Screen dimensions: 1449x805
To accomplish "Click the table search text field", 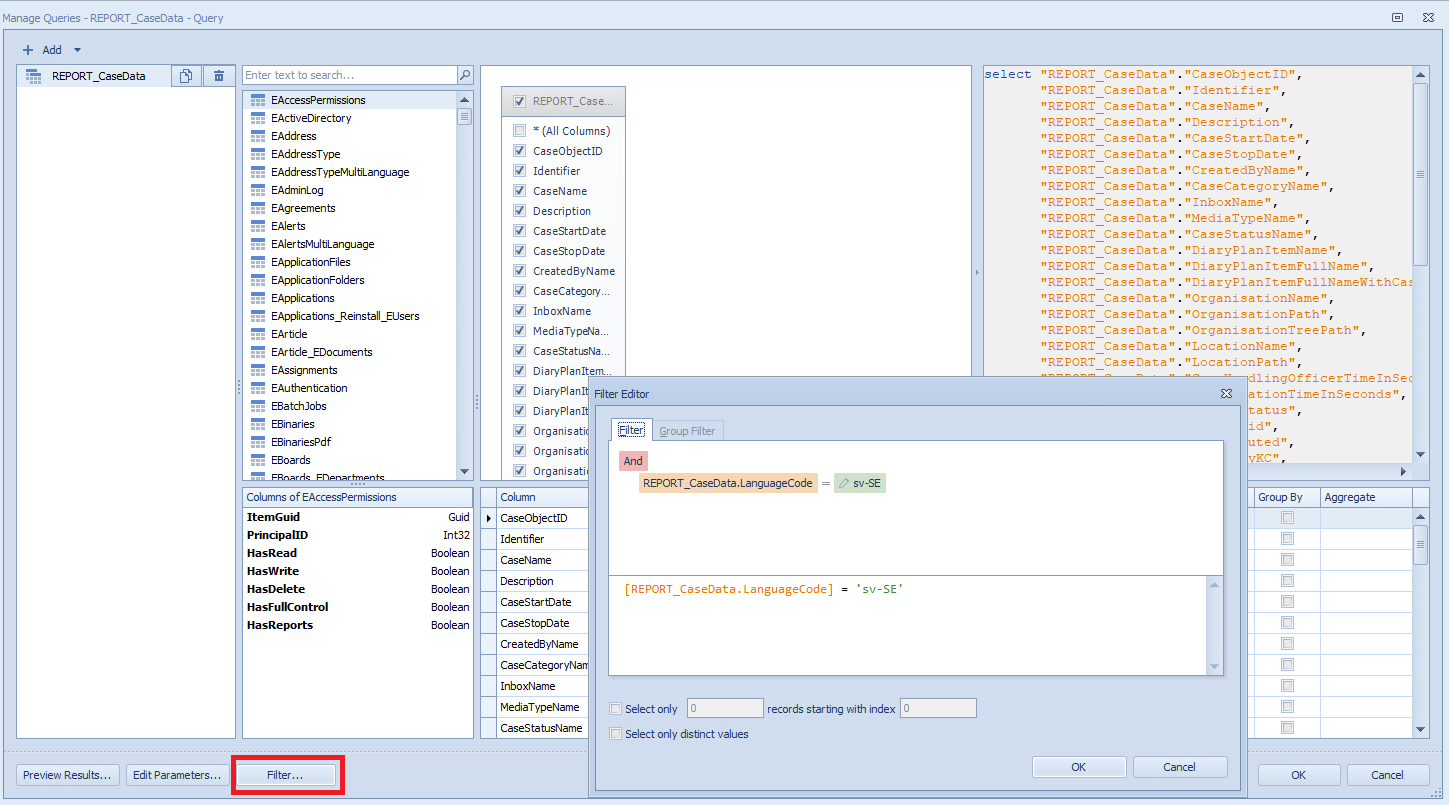I will click(x=350, y=75).
